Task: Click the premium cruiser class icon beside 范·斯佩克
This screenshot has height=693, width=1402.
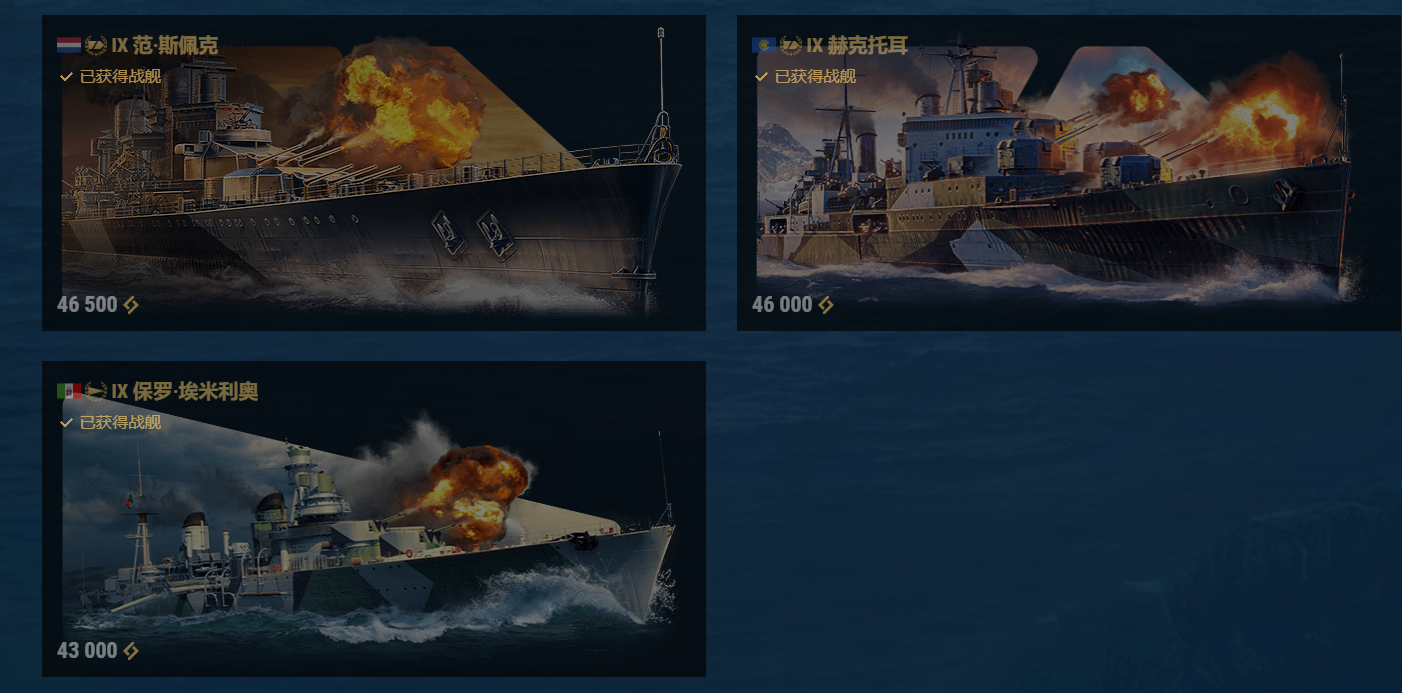Action: tap(96, 45)
